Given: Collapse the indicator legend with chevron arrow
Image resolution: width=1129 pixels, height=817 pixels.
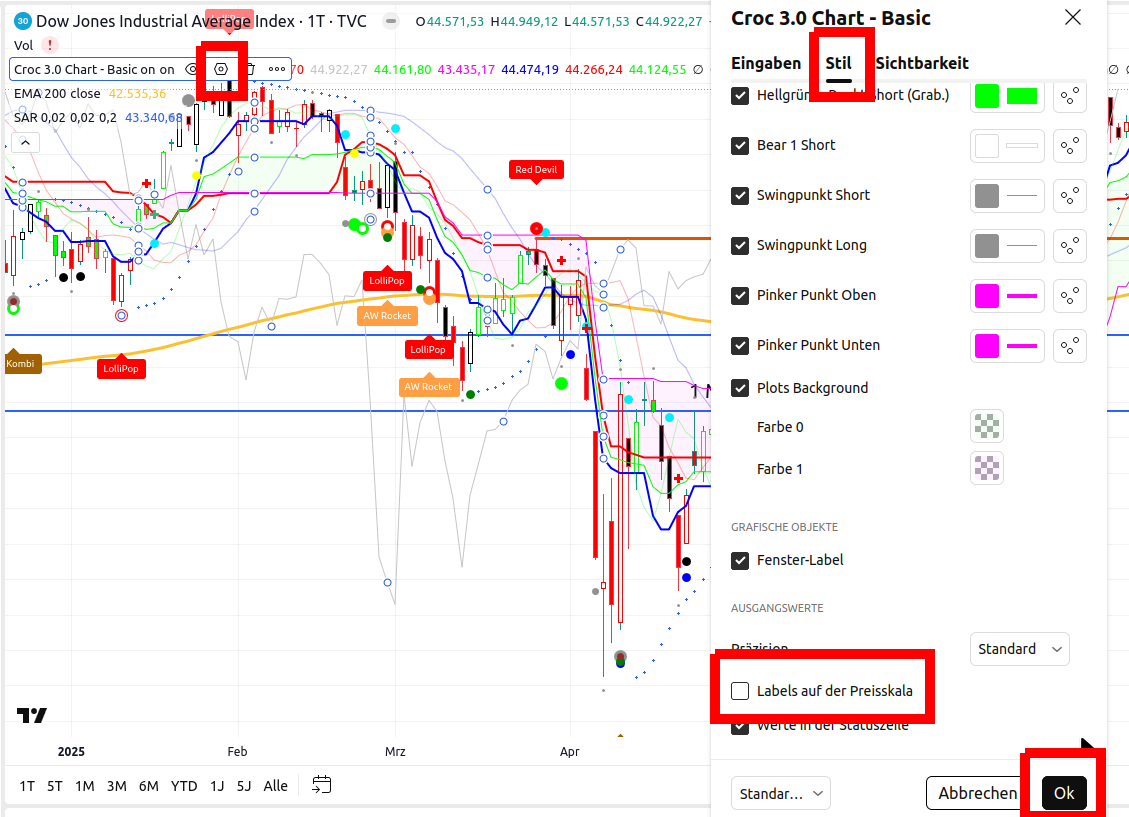Looking at the screenshot, I should [x=25, y=143].
